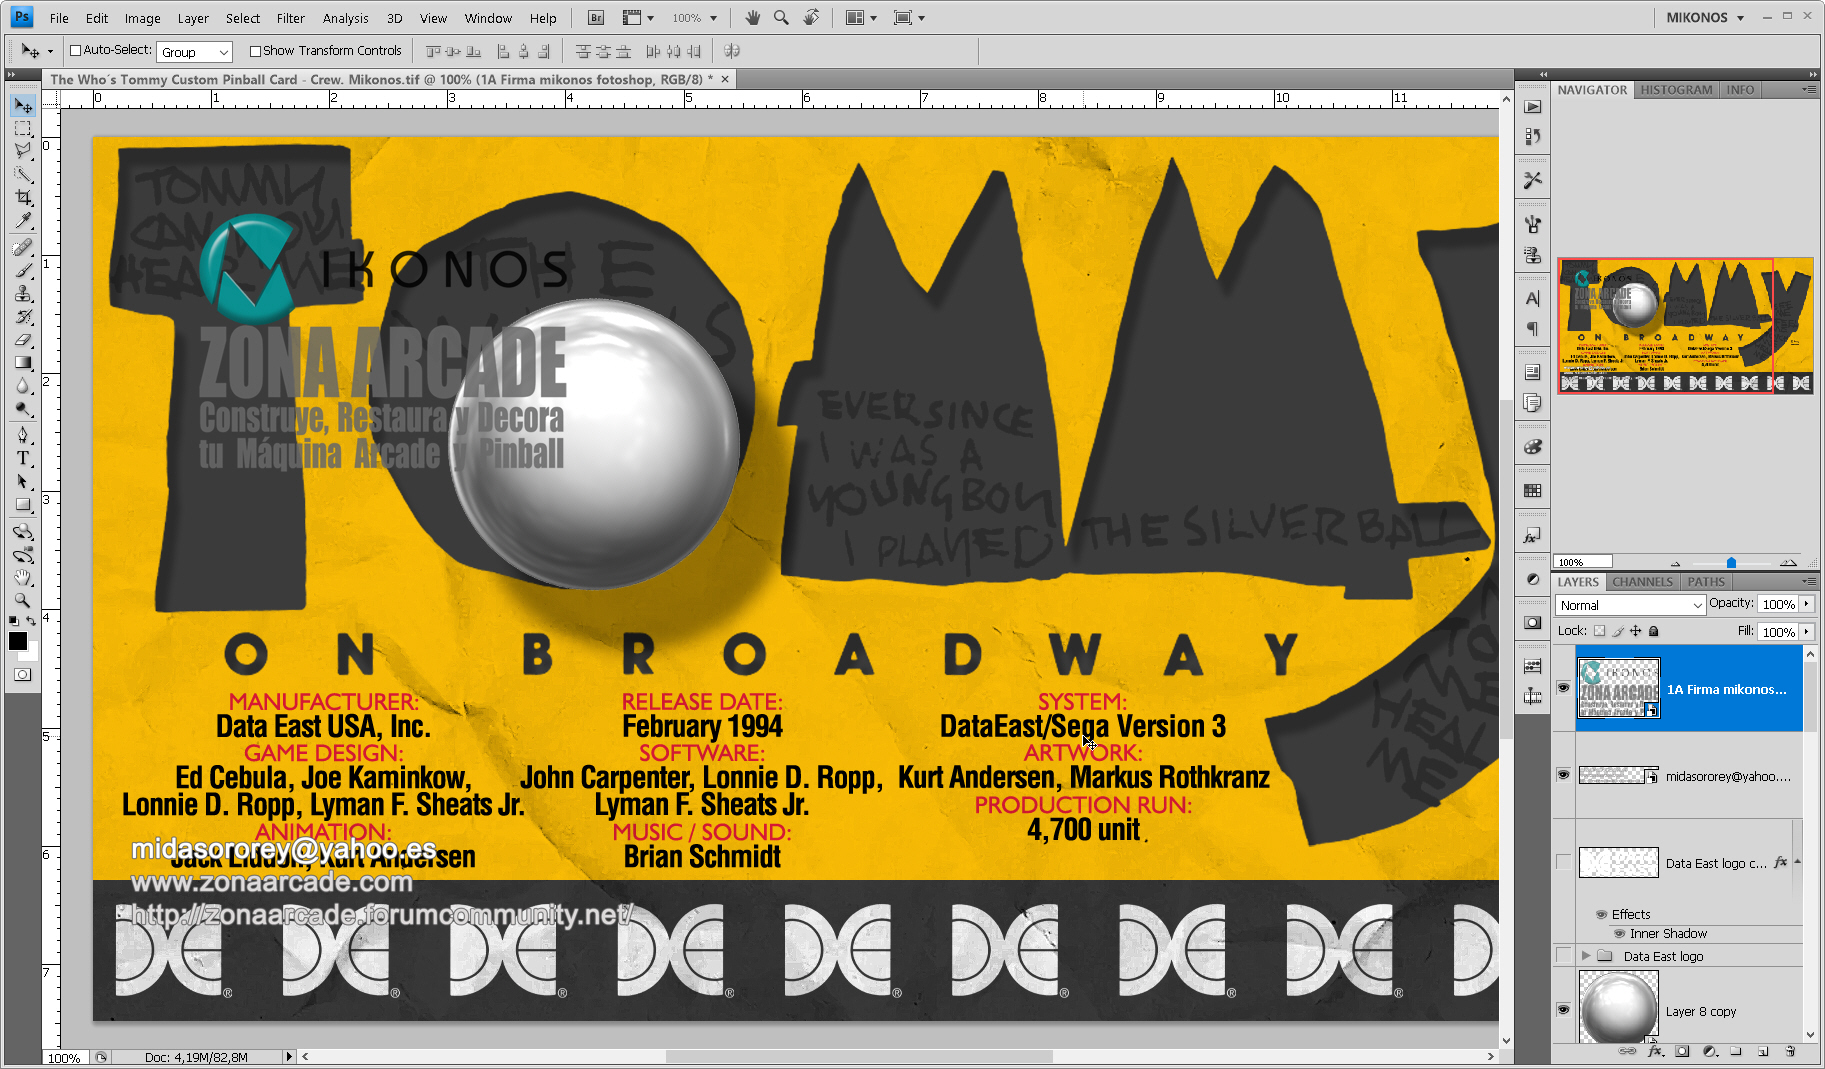Image resolution: width=1825 pixels, height=1069 pixels.
Task: Show the Data East logo c... layer
Action: [x=1563, y=862]
